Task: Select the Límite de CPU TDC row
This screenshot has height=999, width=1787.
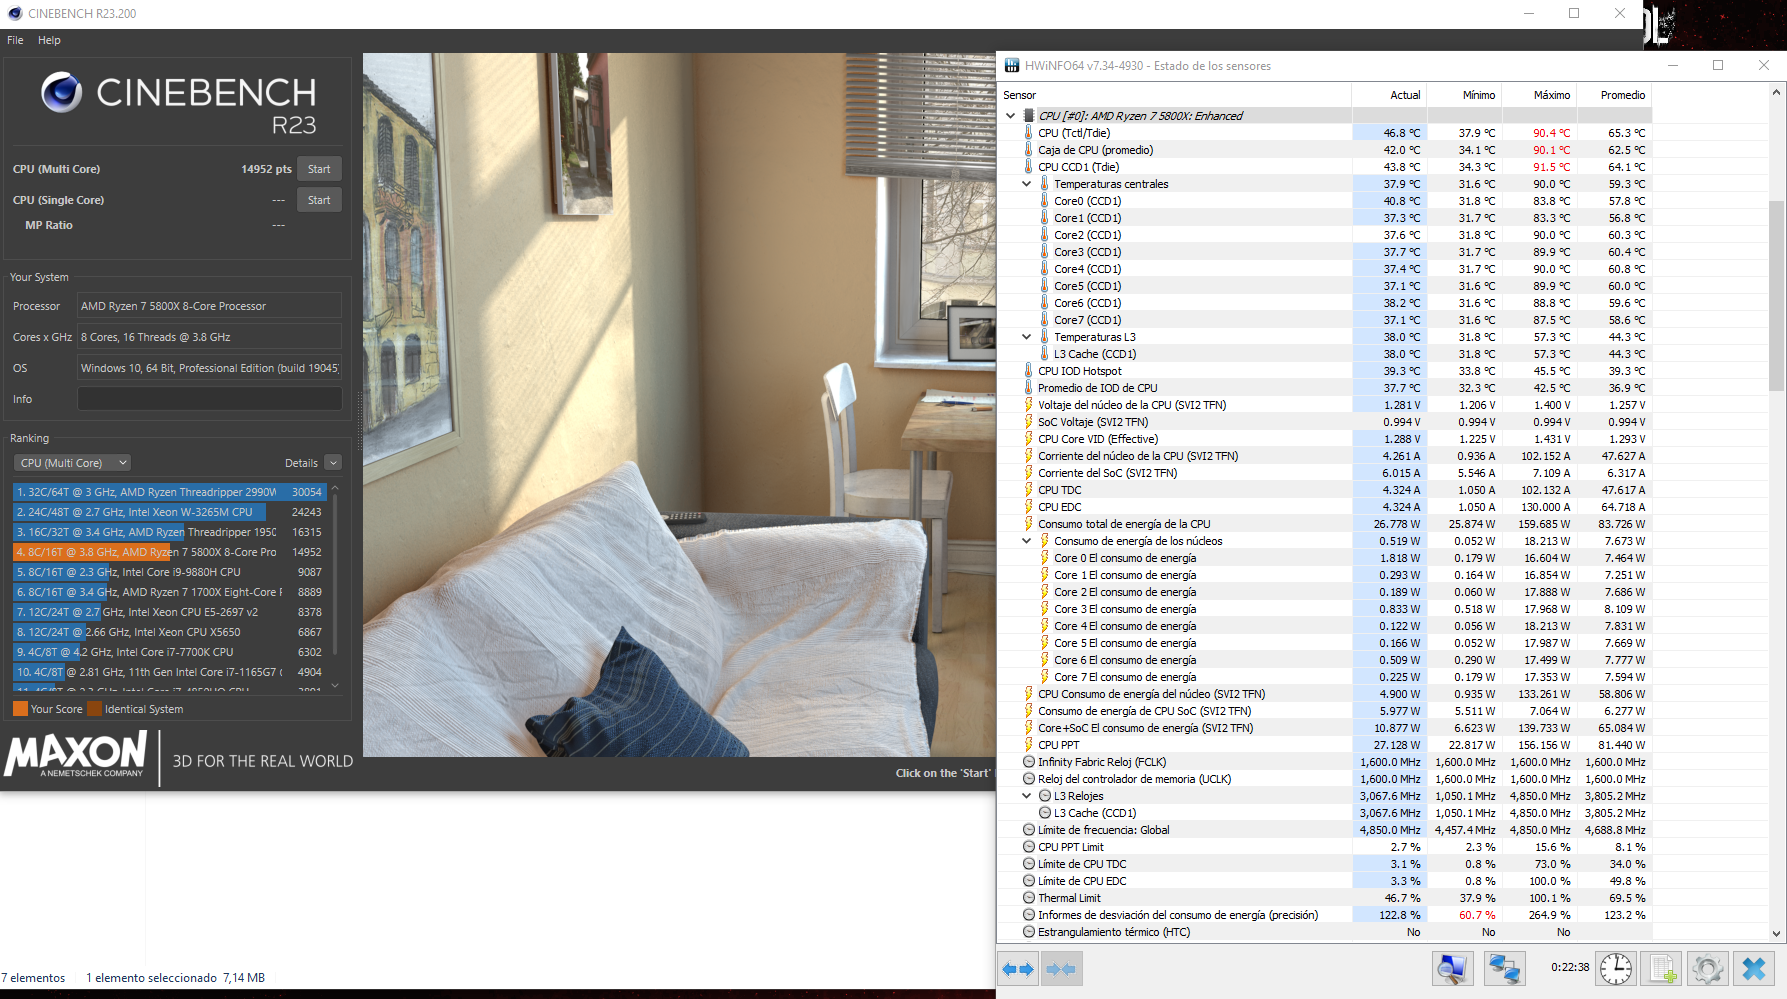Action: point(1324,864)
